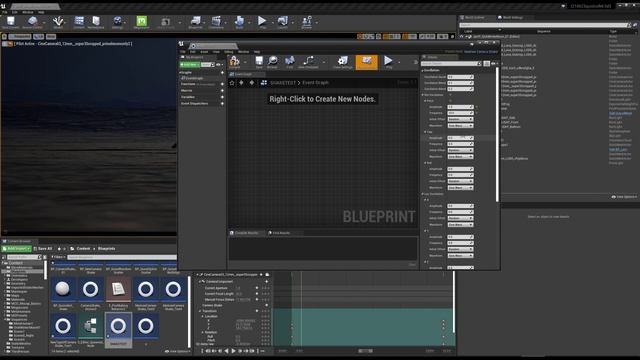Viewport: 640px width, 360px height.
Task: Click the Add/Import button in Content Browser
Action: tap(16, 249)
